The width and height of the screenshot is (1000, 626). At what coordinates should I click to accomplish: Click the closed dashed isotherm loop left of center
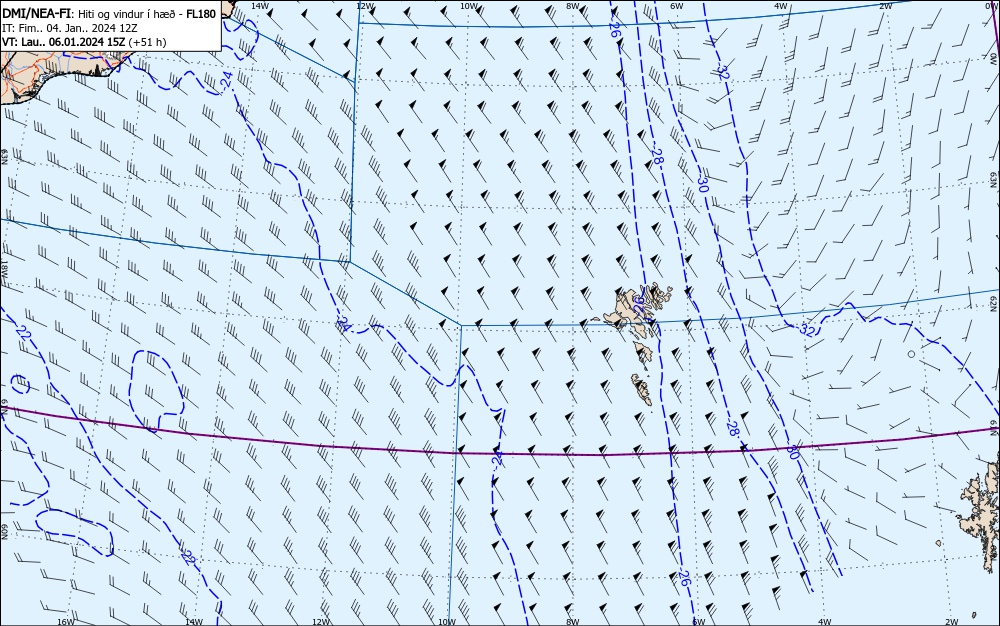point(157,391)
